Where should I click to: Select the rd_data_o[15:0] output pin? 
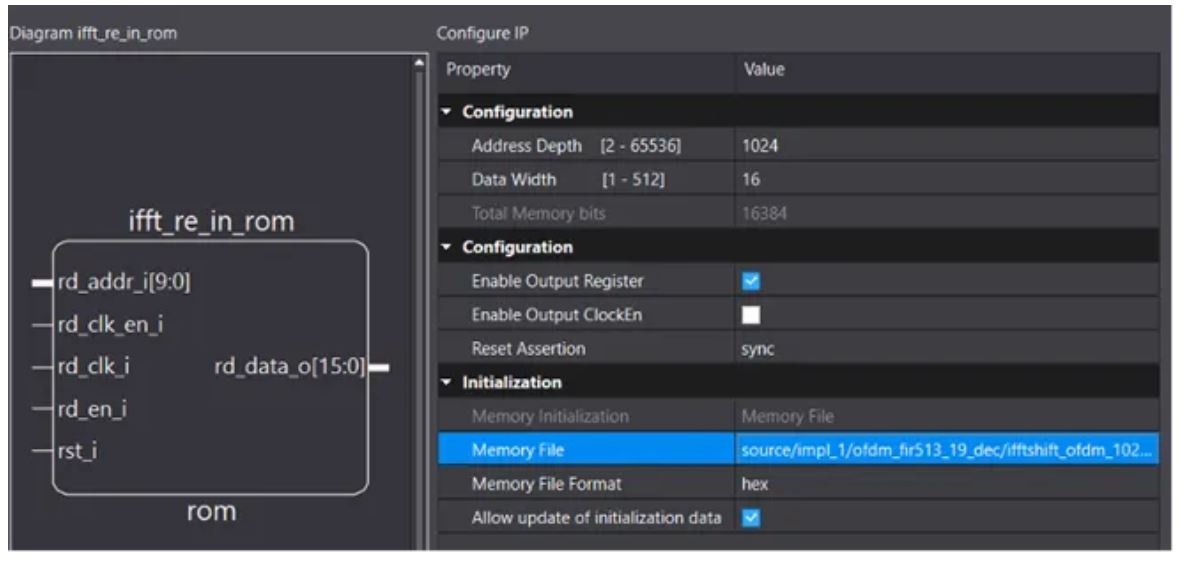coord(379,368)
